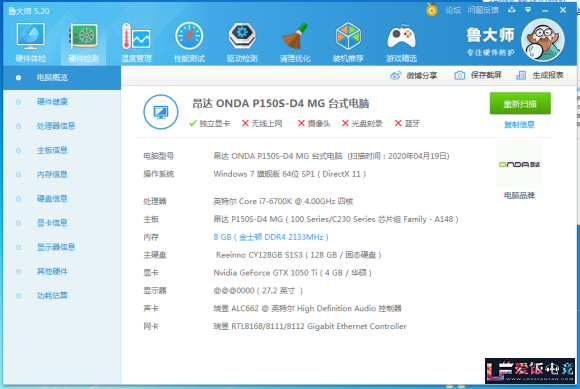Click the round computer monitor icon

coord(161,112)
